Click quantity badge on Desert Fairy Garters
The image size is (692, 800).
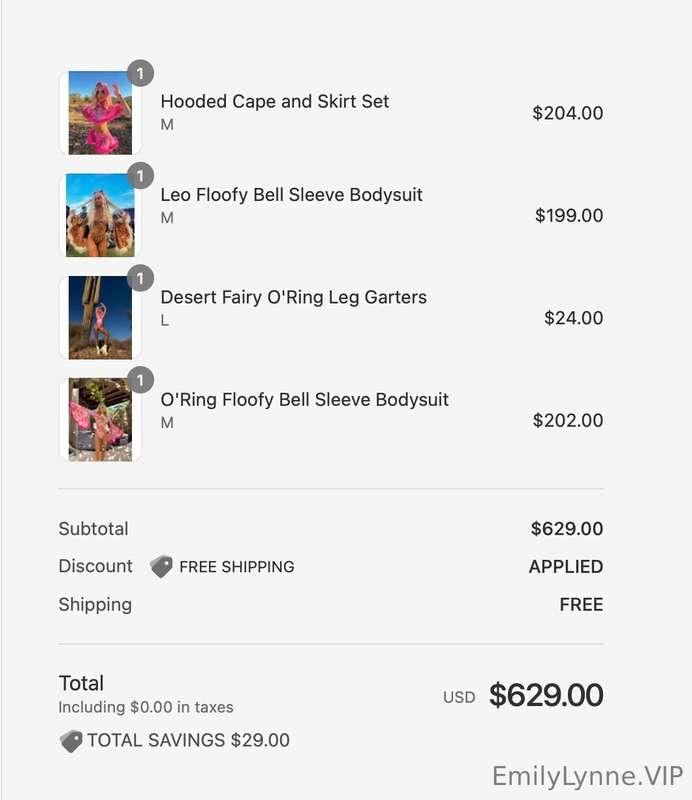point(141,277)
